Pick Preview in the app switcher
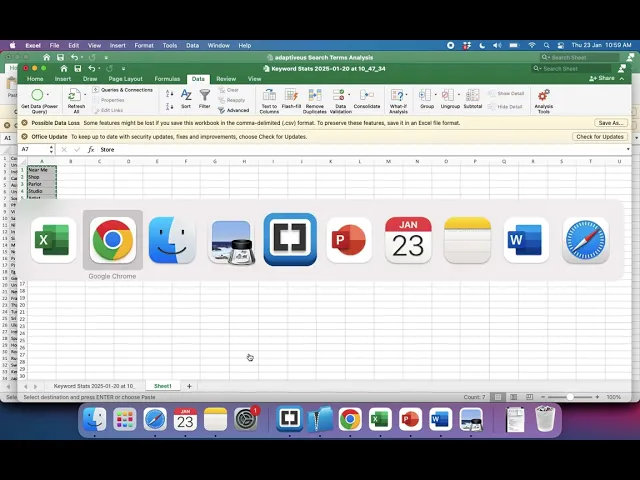 point(231,242)
